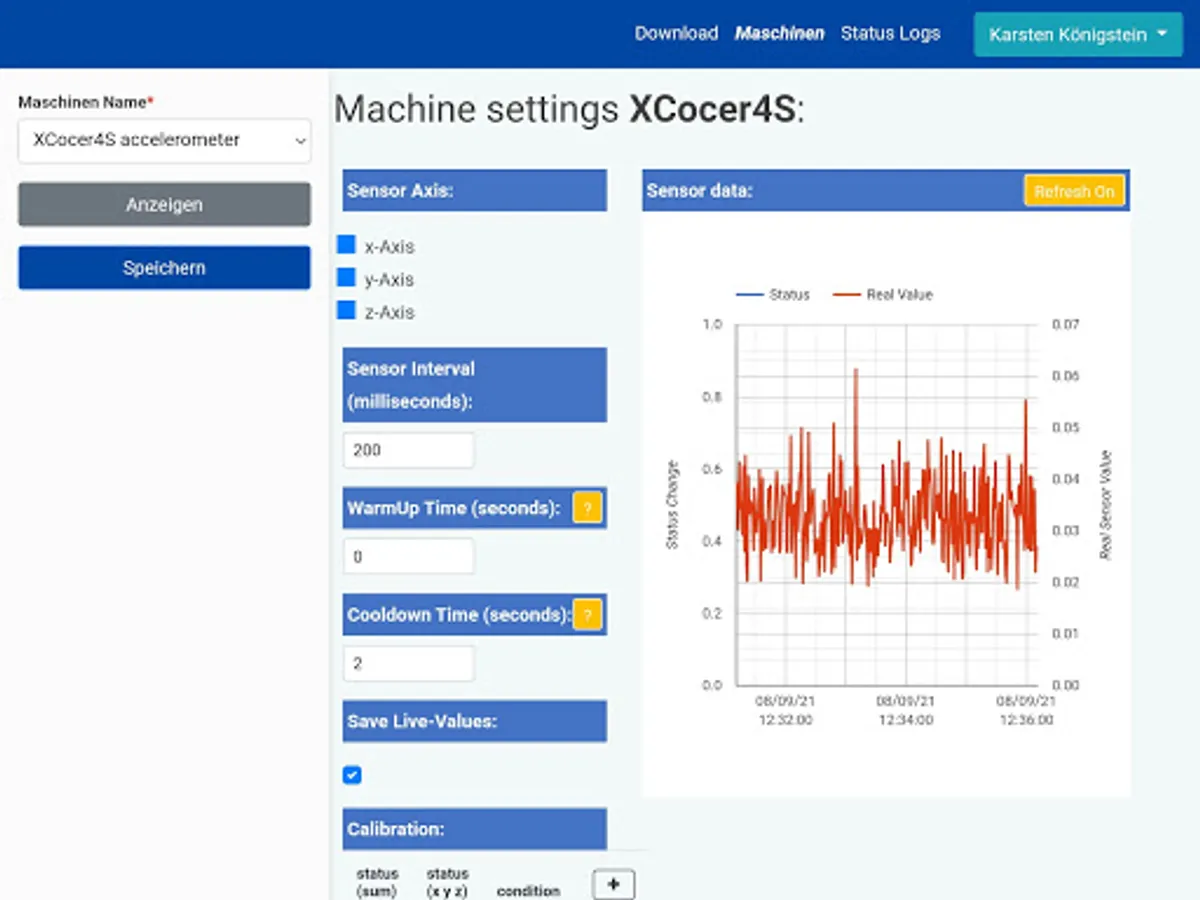This screenshot has width=1200, height=900.
Task: Focus the WarmUp Time input field
Action: coord(408,557)
